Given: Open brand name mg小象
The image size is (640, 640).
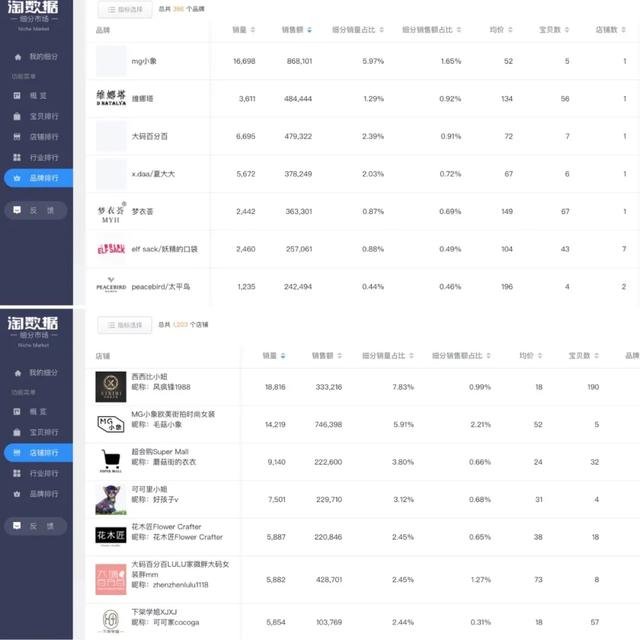Looking at the screenshot, I should click(x=144, y=61).
